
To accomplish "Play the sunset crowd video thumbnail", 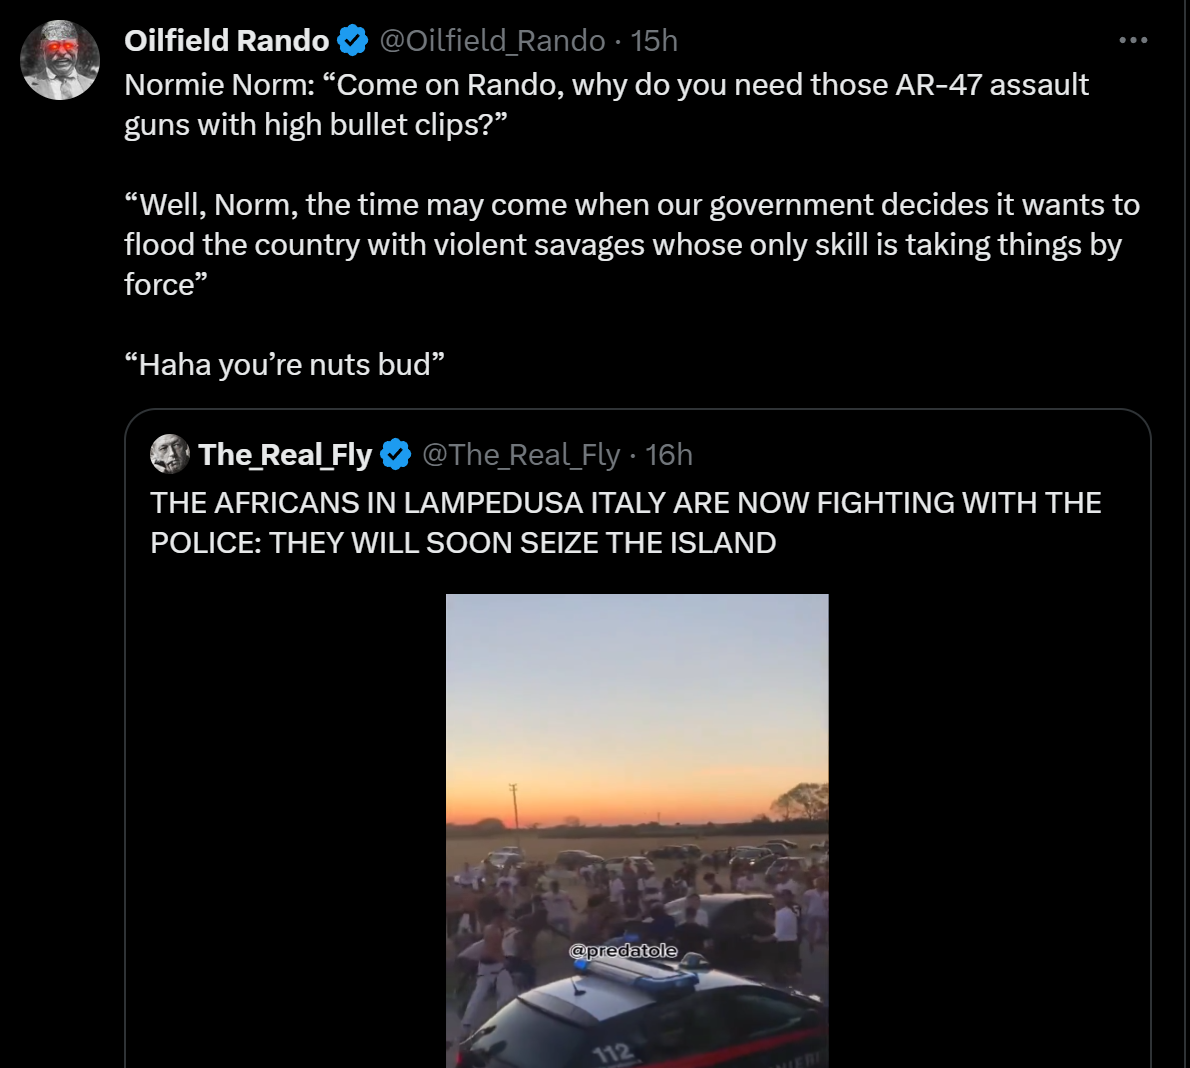I will tap(637, 830).
